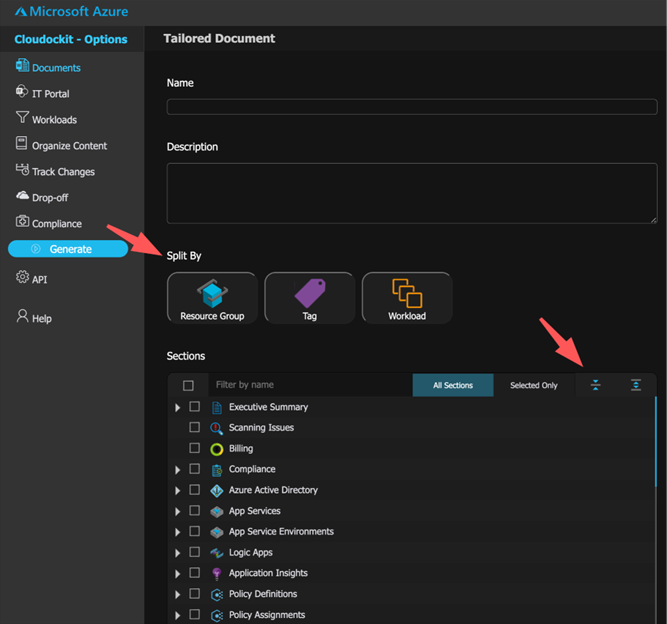Check the Compliance section checkbox
The width and height of the screenshot is (667, 624).
pyautogui.click(x=194, y=468)
